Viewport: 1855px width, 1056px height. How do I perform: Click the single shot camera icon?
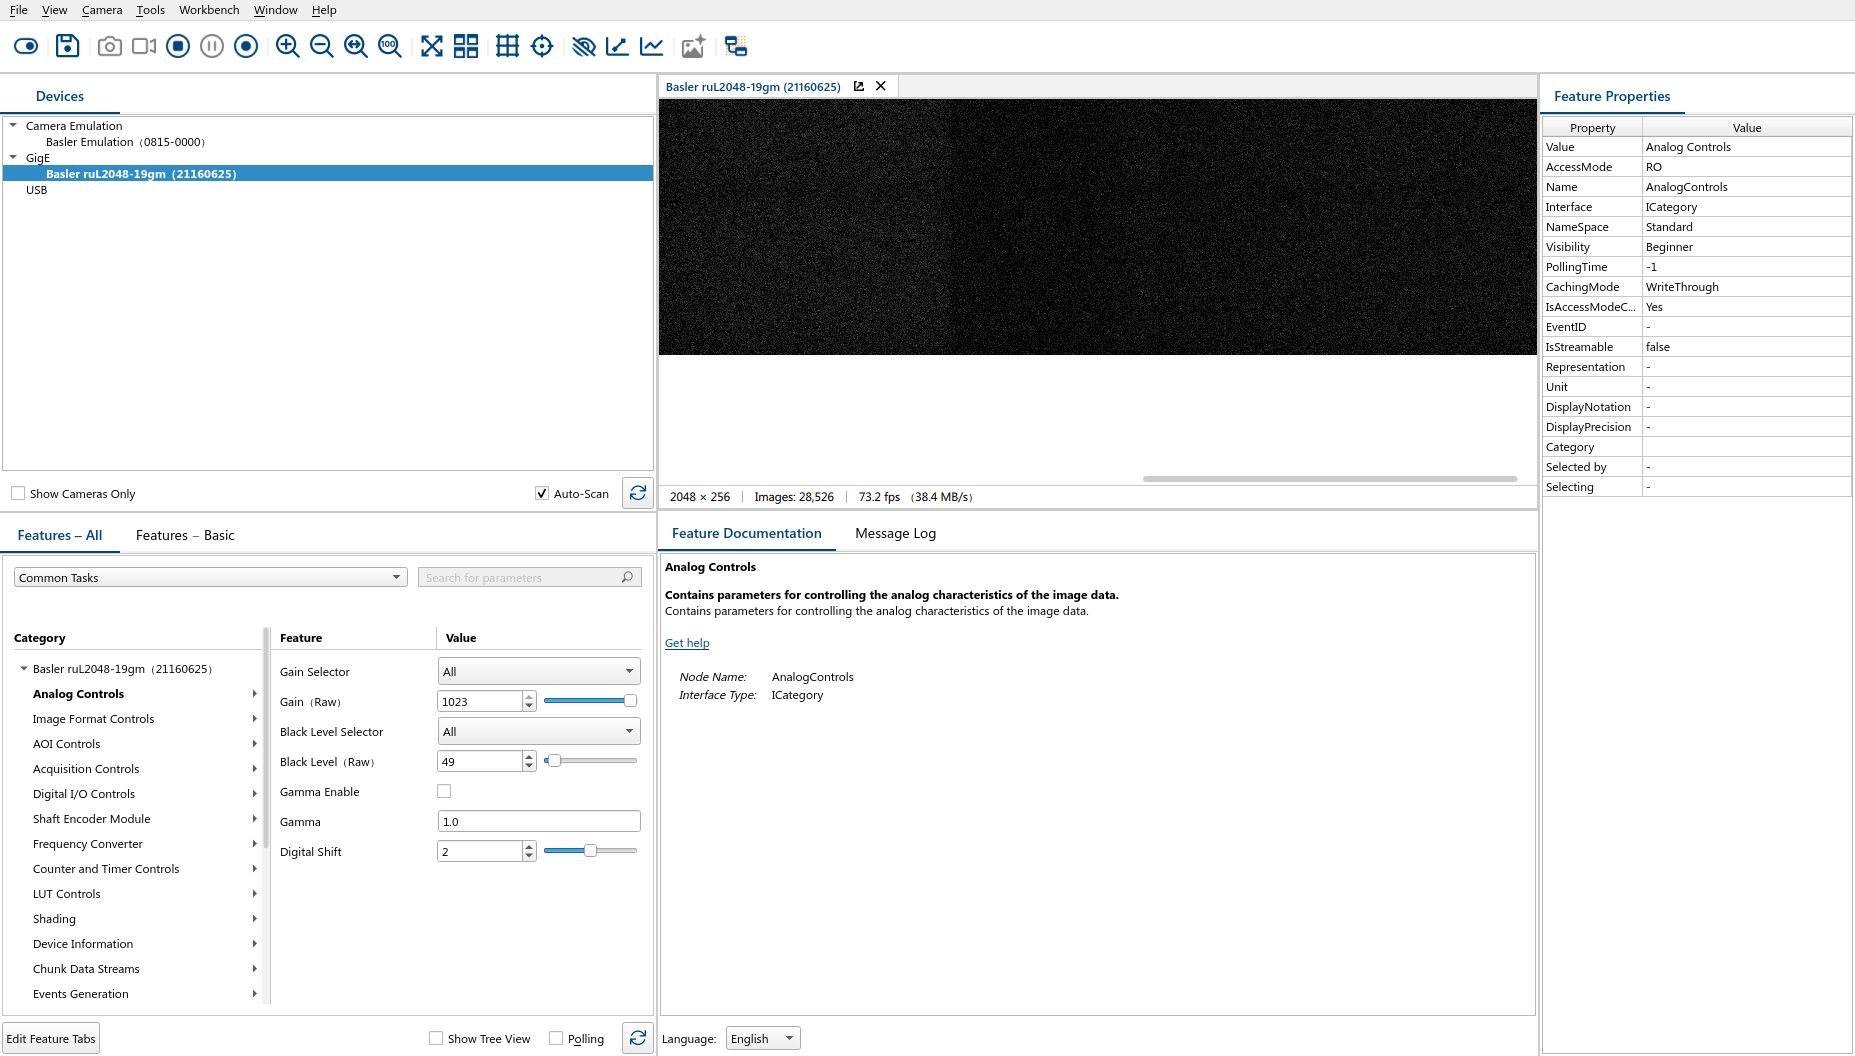[110, 46]
